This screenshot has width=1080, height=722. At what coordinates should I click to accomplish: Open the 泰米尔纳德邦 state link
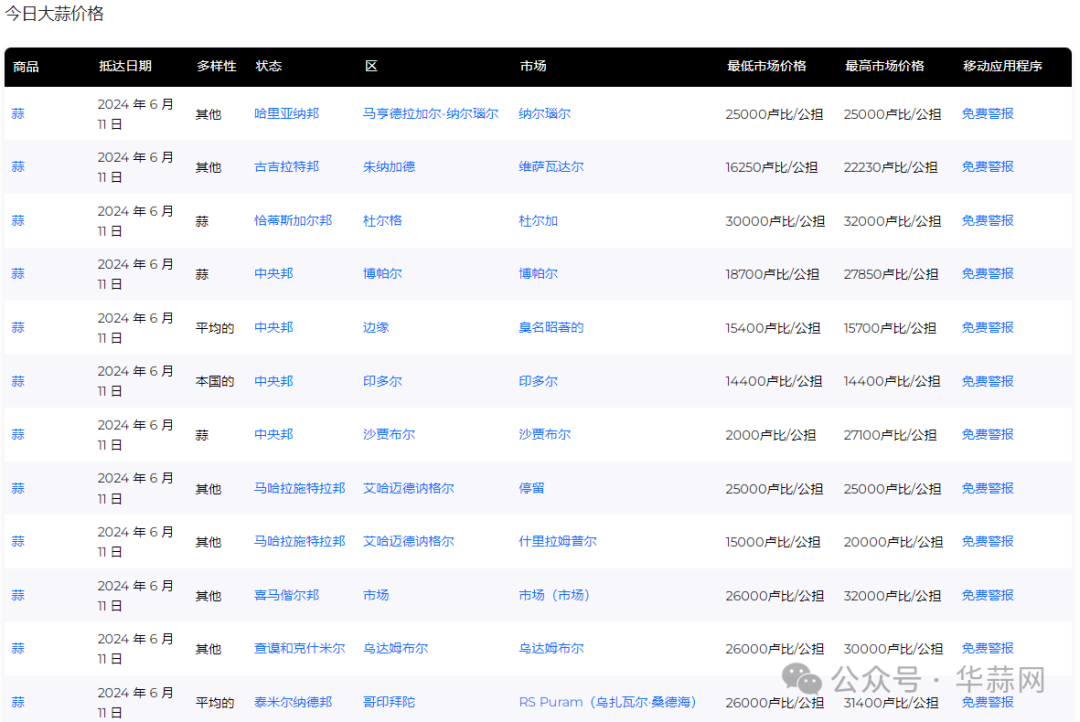tap(293, 702)
